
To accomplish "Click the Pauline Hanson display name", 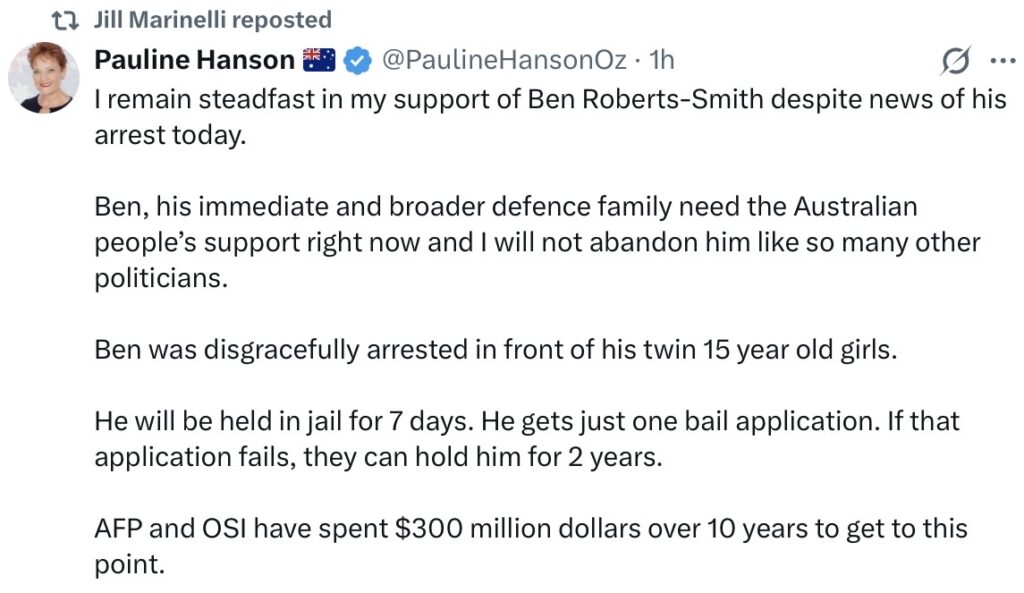I will click(194, 60).
